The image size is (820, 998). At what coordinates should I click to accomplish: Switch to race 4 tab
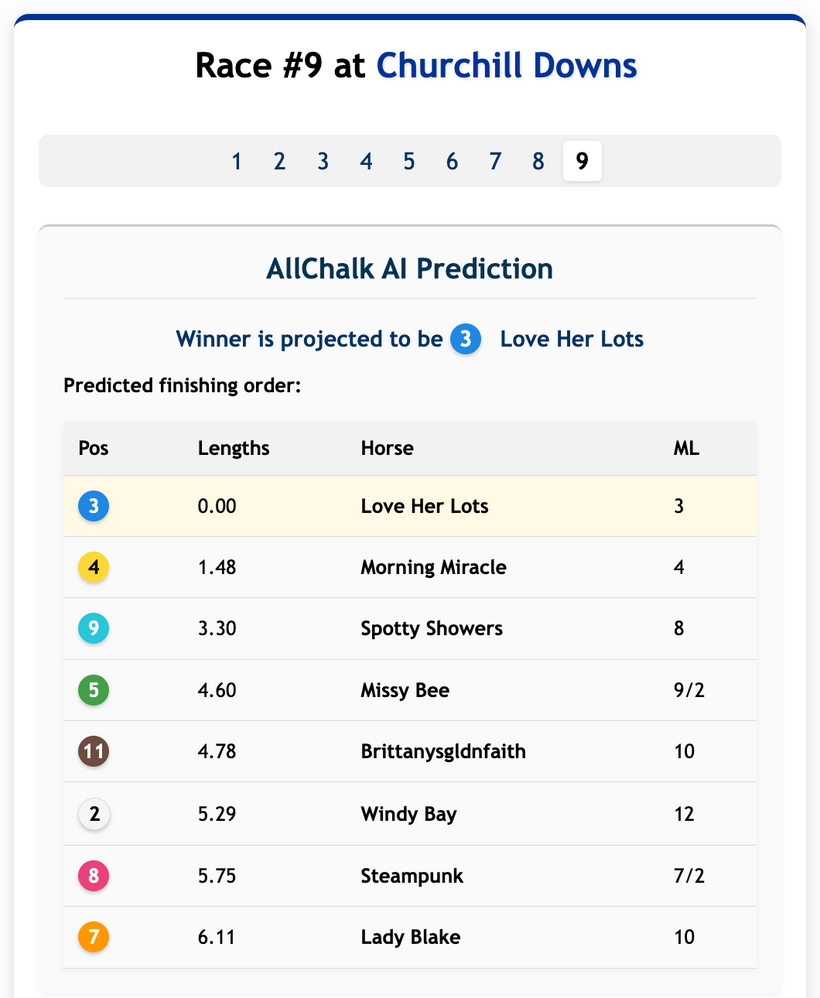[366, 161]
